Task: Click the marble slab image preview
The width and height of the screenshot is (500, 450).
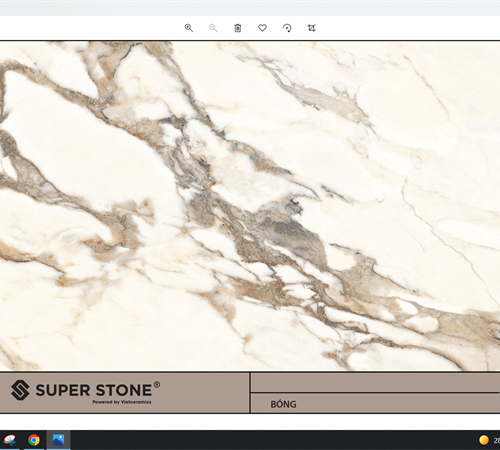Action: 250,206
